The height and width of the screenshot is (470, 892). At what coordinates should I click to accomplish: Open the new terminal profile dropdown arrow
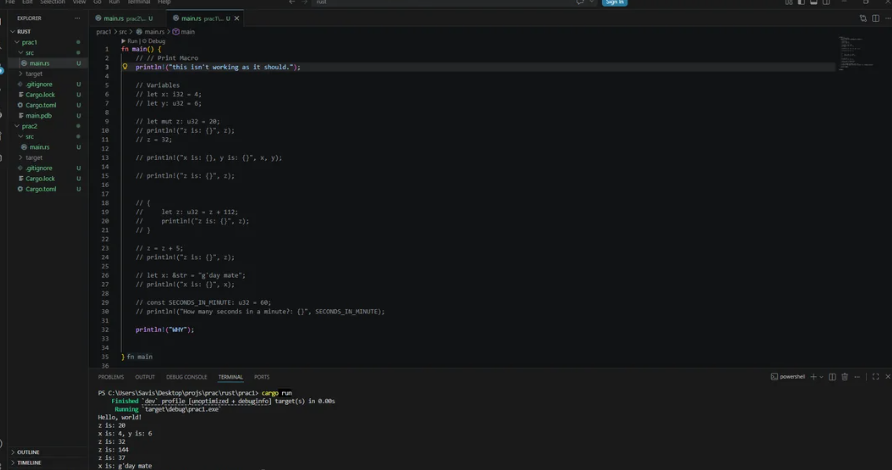(821, 377)
